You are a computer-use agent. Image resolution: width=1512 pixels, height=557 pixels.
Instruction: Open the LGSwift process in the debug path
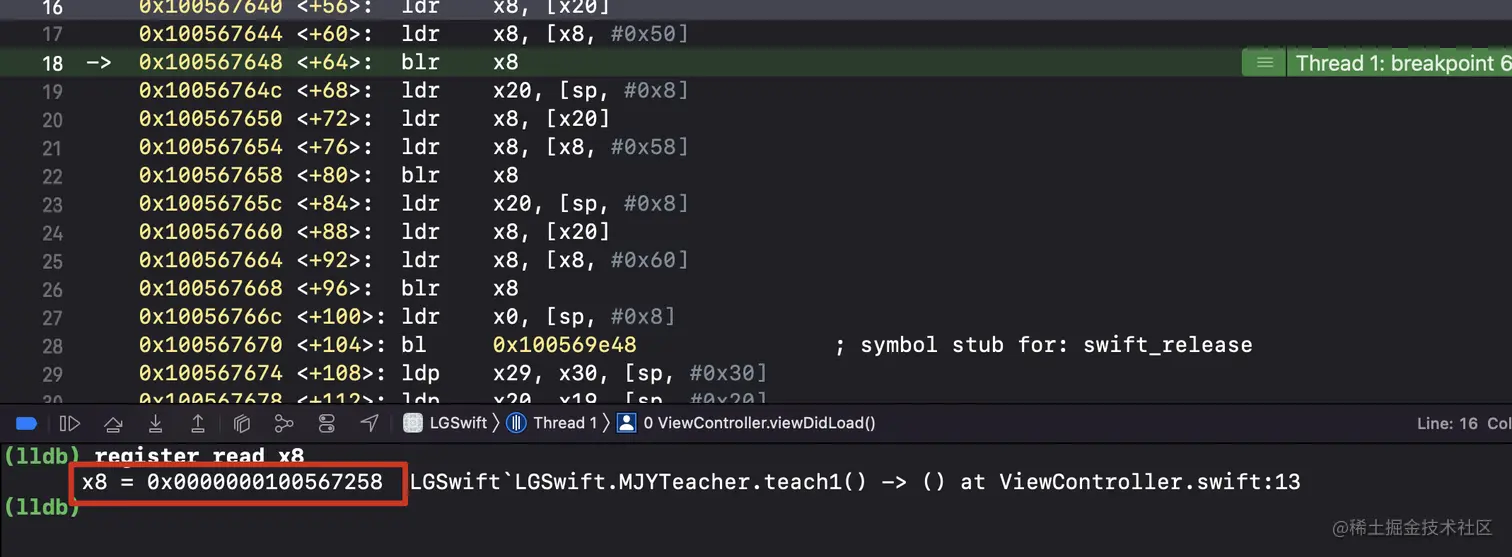[x=446, y=423]
